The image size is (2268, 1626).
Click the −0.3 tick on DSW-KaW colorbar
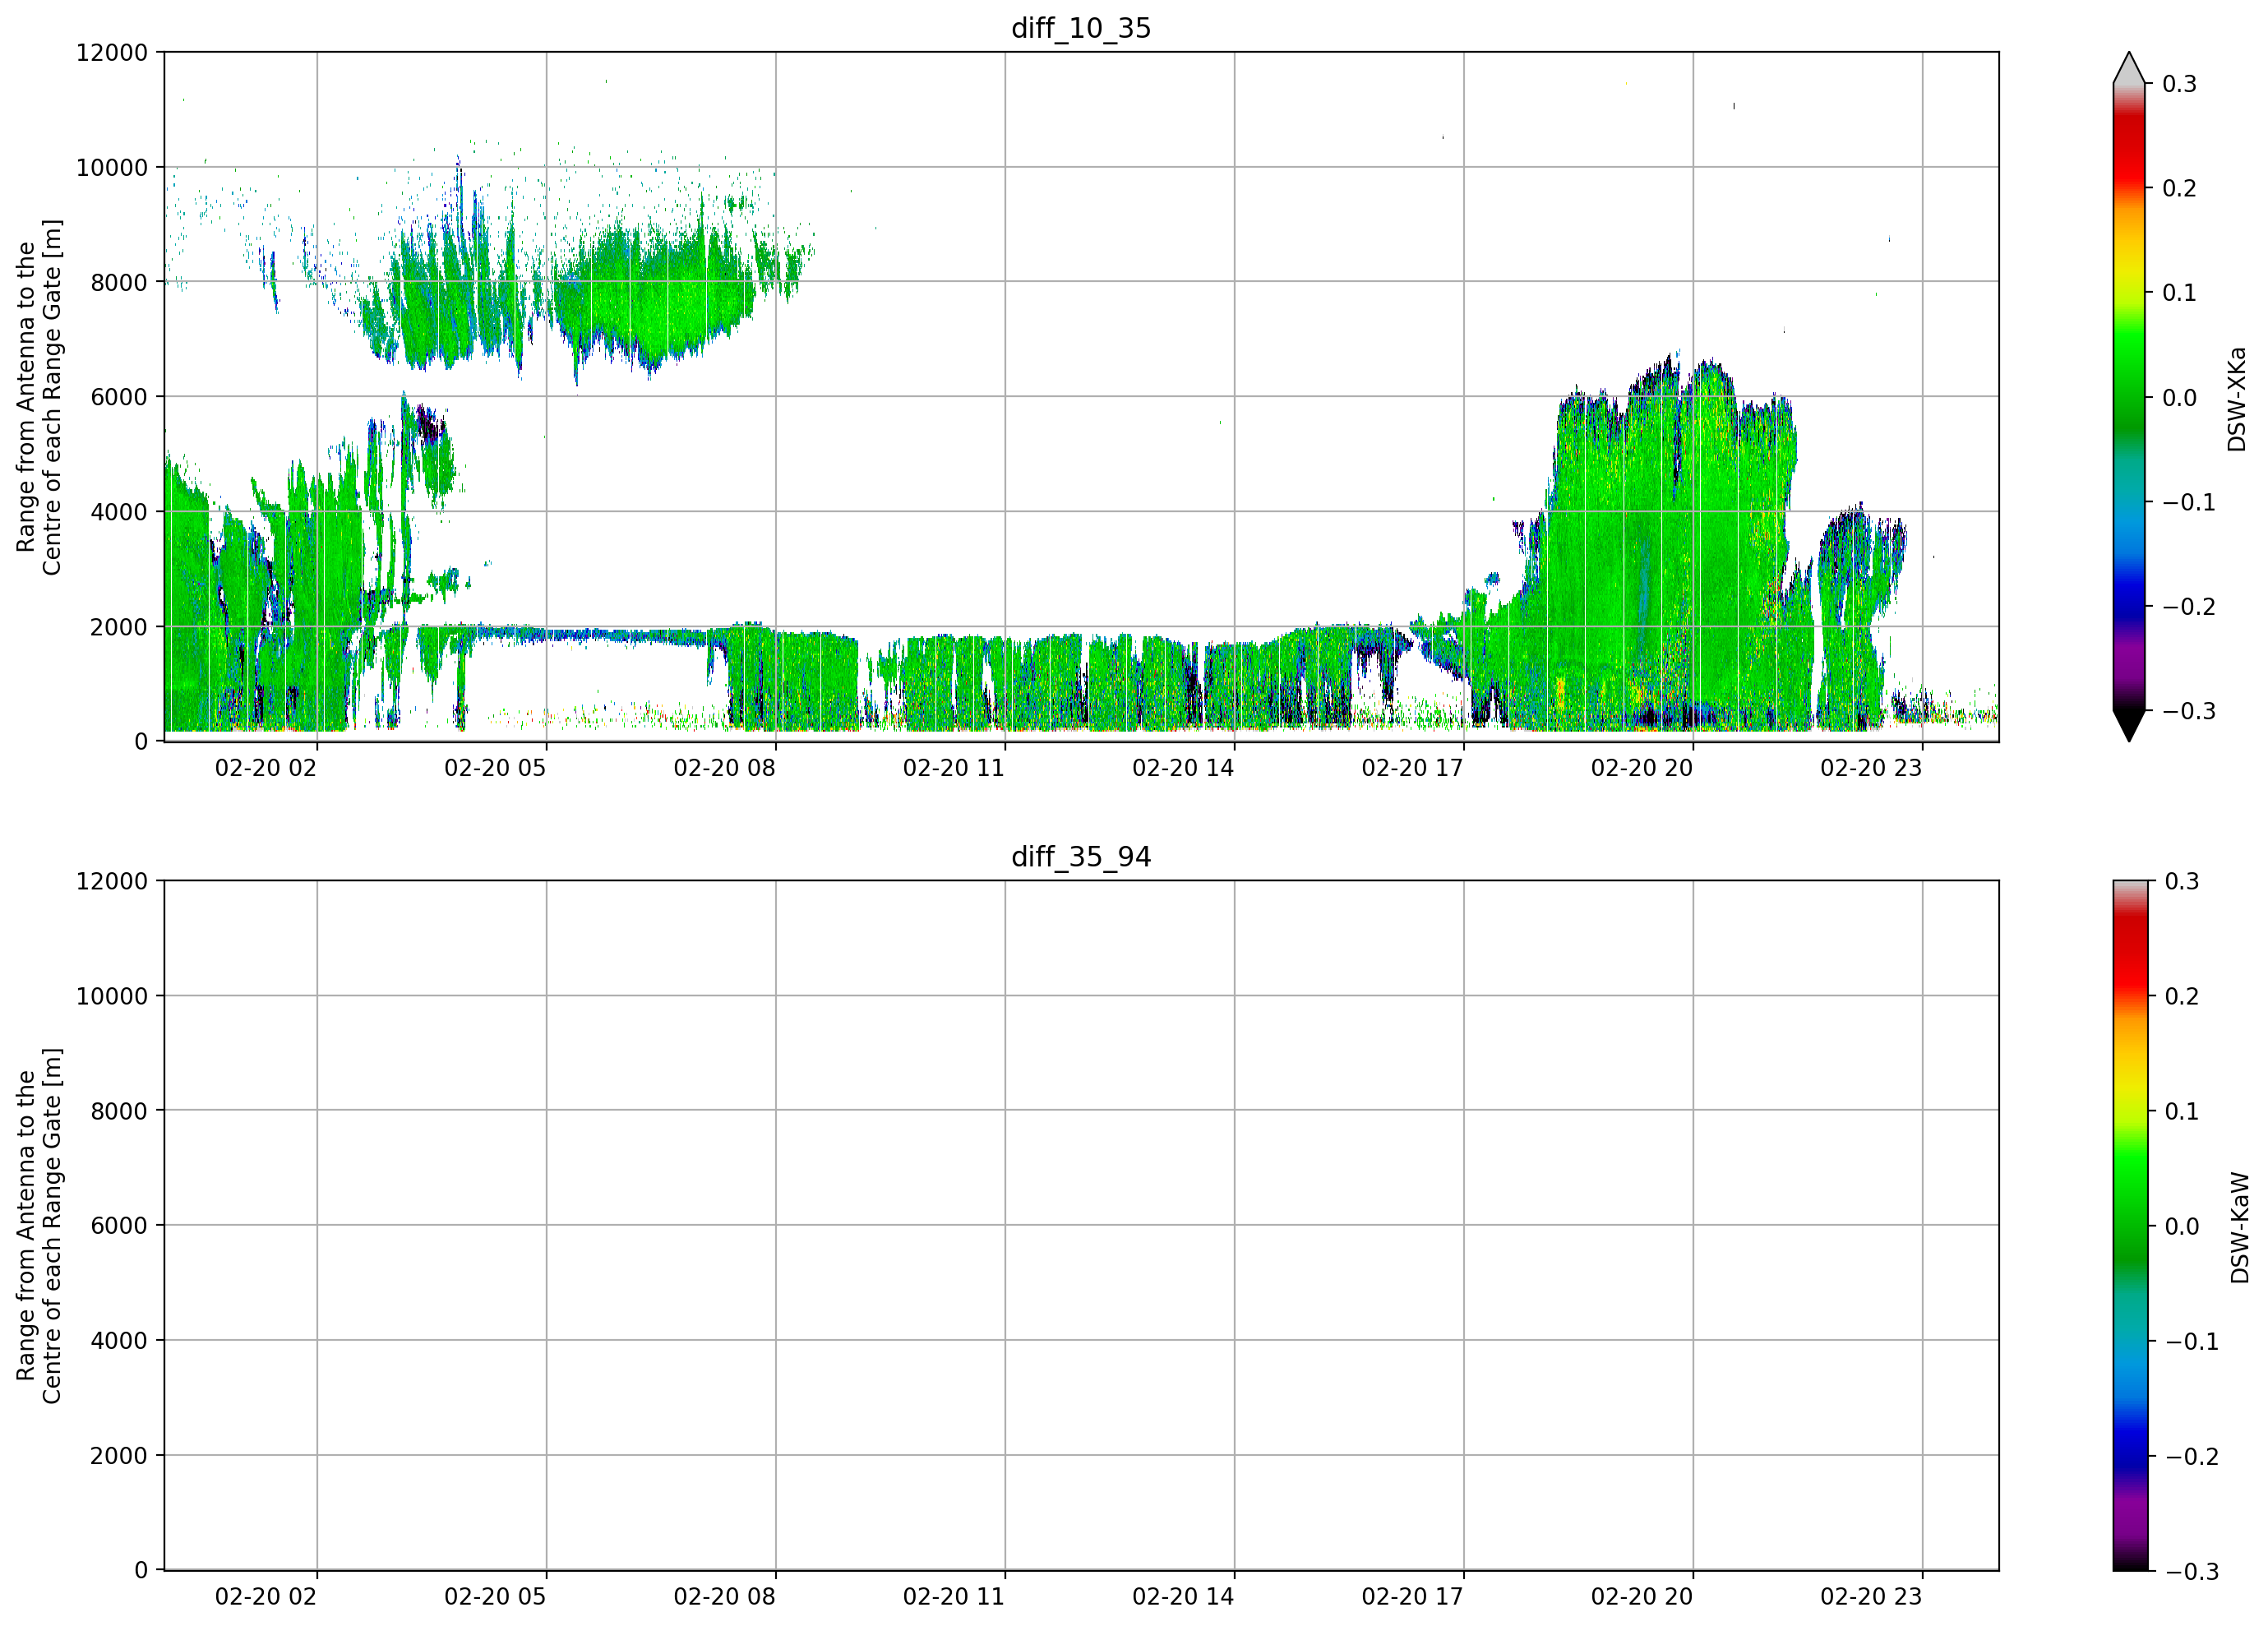[2191, 1571]
